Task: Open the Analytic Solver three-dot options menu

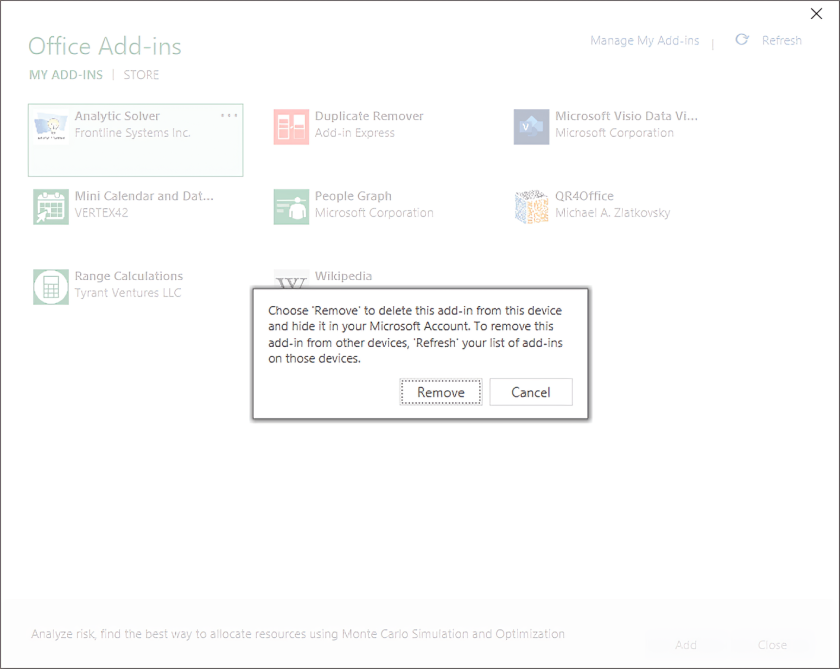Action: [229, 115]
